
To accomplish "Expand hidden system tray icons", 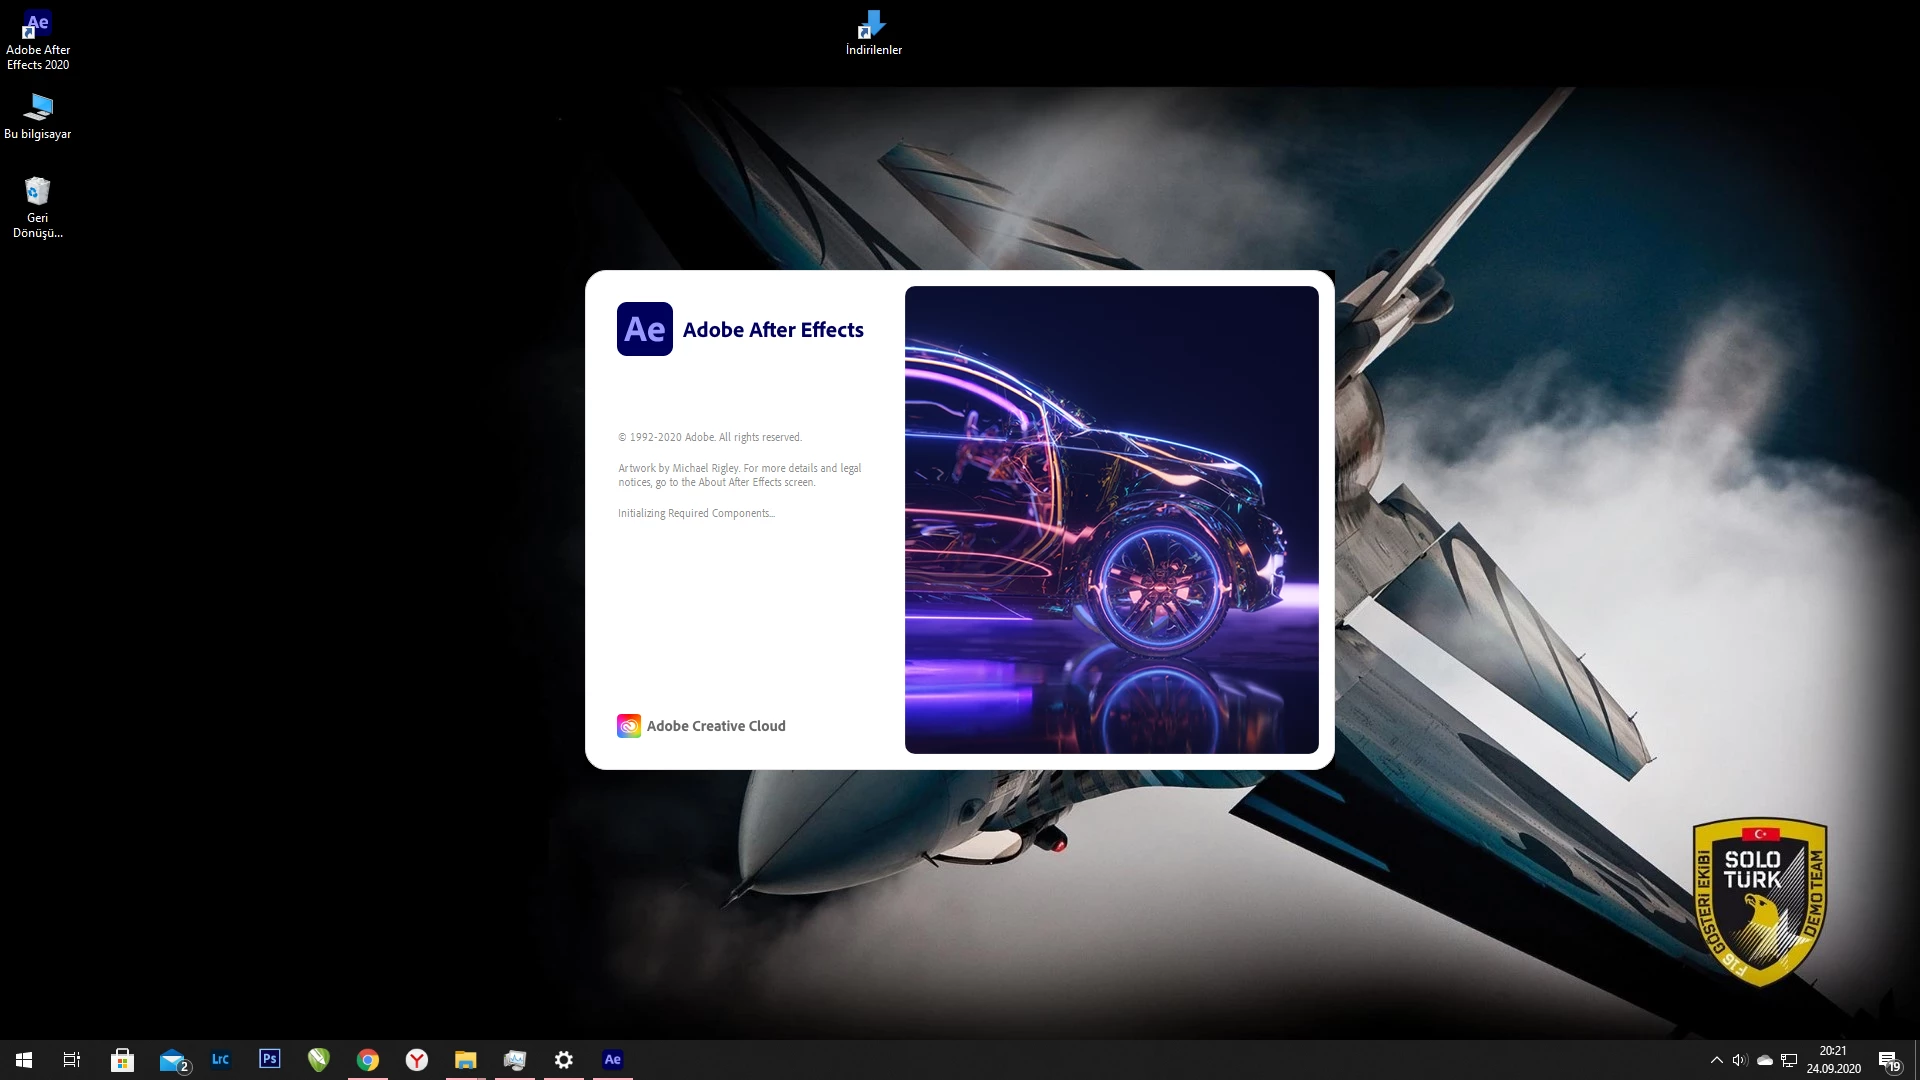I will tap(1716, 1060).
